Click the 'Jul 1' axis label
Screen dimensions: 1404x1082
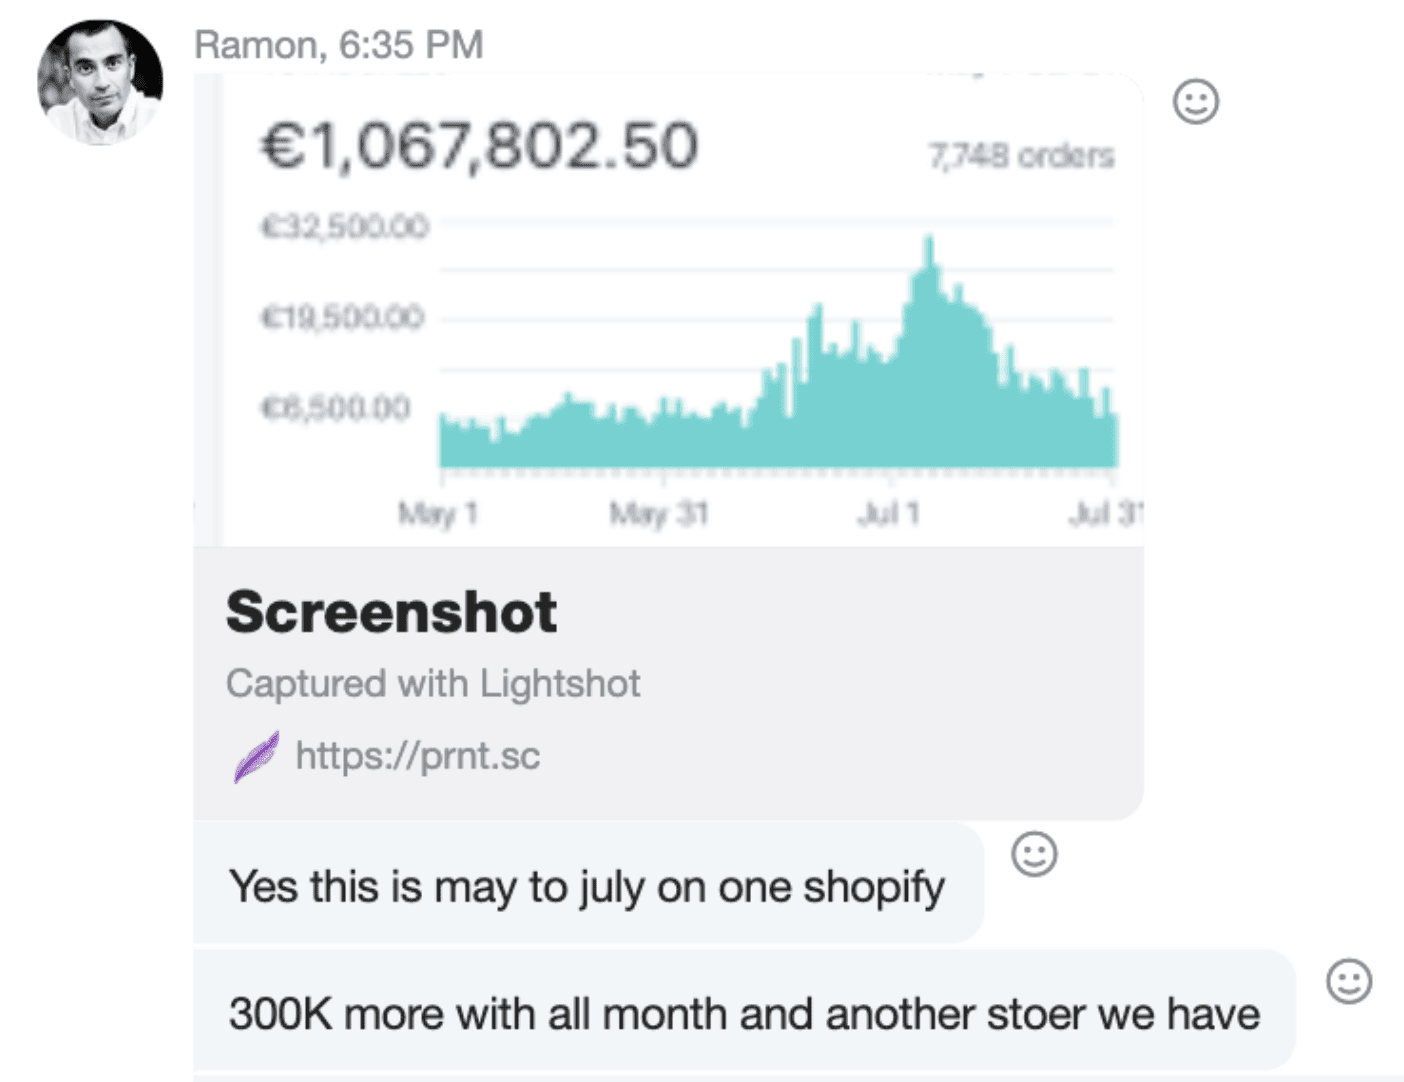(x=888, y=514)
